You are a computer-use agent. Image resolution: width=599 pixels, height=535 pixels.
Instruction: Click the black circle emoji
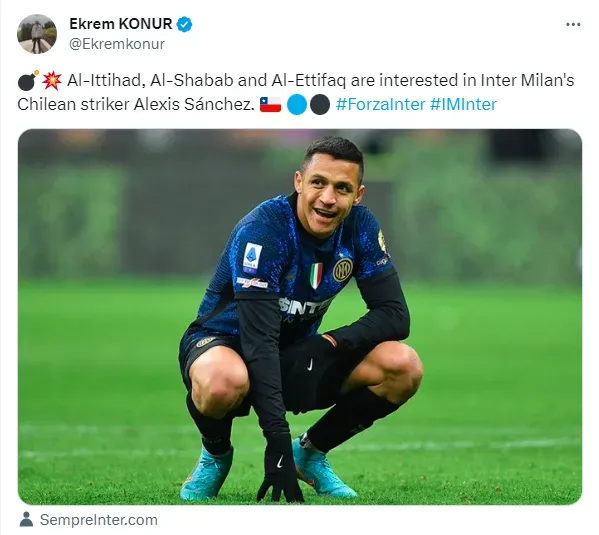[320, 105]
